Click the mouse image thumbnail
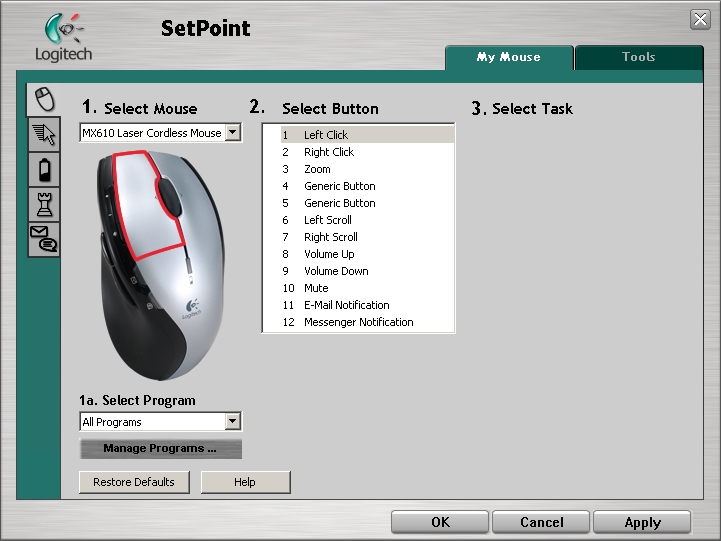721x541 pixels. [x=160, y=265]
